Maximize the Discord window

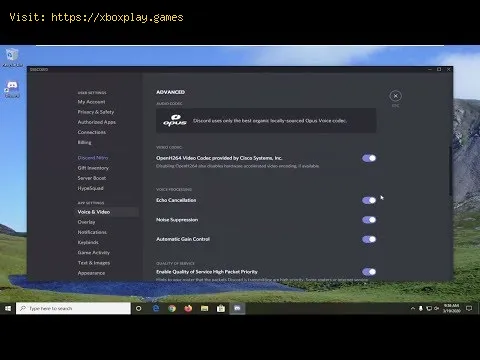439,69
